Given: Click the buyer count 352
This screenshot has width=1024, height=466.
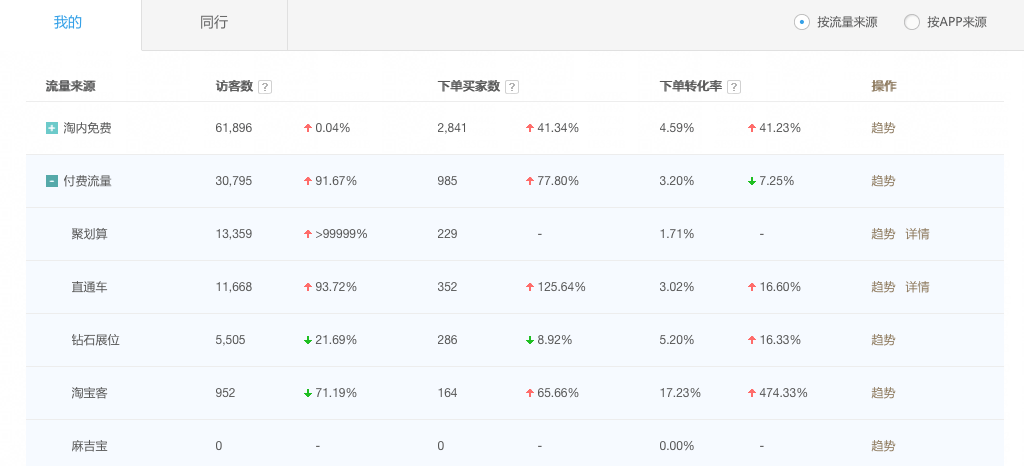Looking at the screenshot, I should pos(447,287).
